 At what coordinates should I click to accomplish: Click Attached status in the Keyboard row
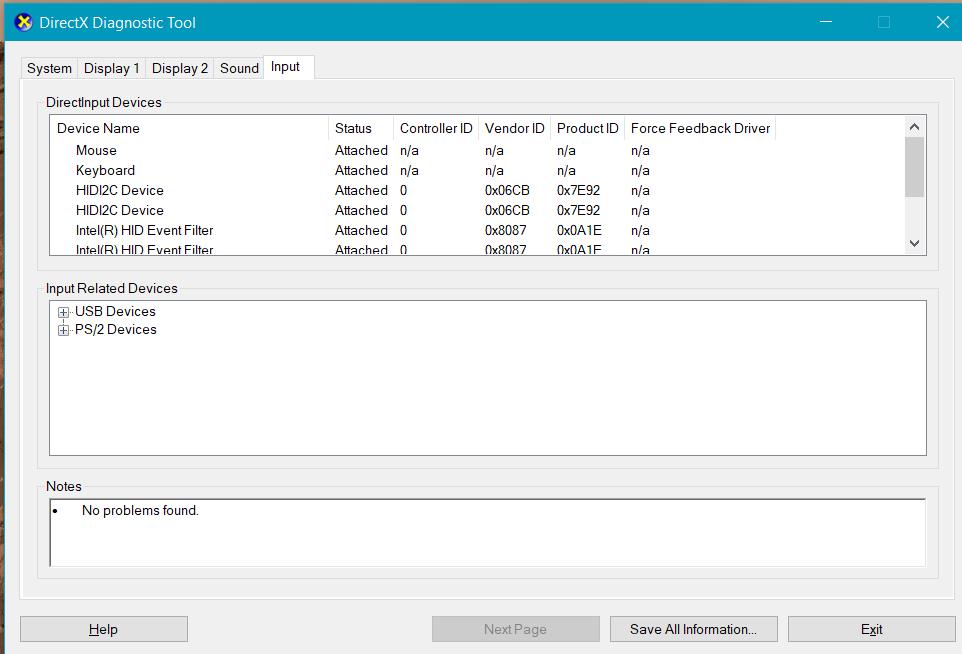tap(361, 171)
